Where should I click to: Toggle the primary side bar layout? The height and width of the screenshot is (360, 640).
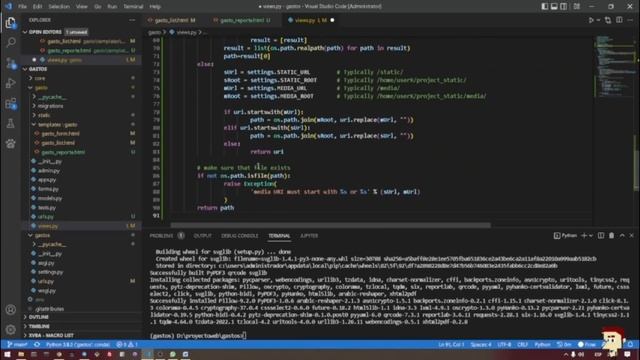coord(545,7)
